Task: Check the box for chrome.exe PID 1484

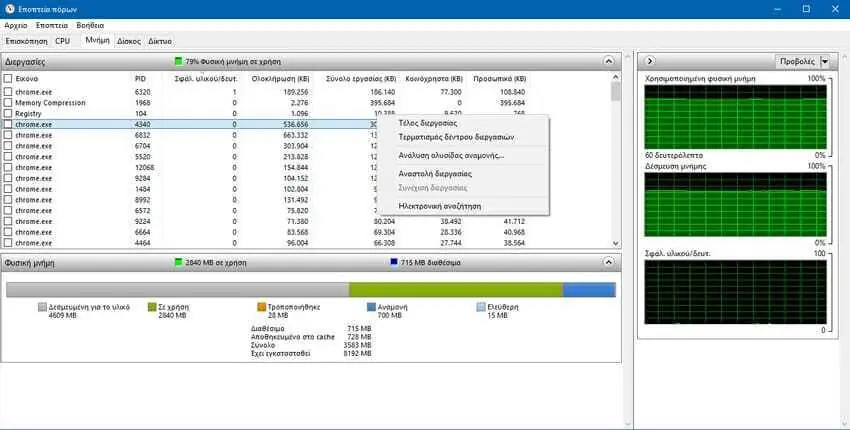Action: [x=8, y=189]
